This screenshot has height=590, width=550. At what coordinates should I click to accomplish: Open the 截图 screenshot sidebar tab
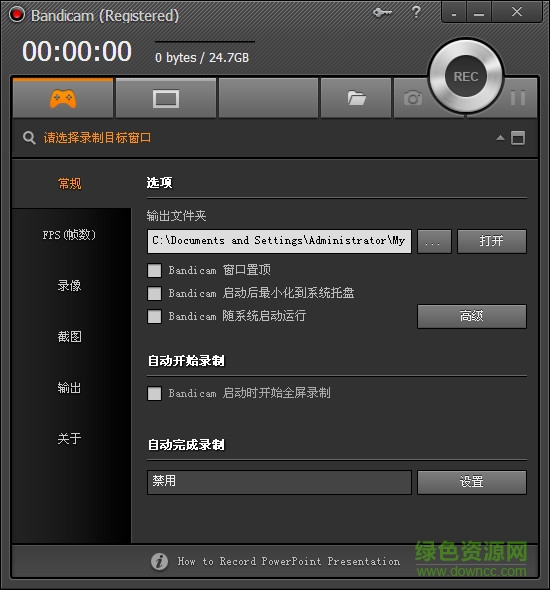[69, 336]
